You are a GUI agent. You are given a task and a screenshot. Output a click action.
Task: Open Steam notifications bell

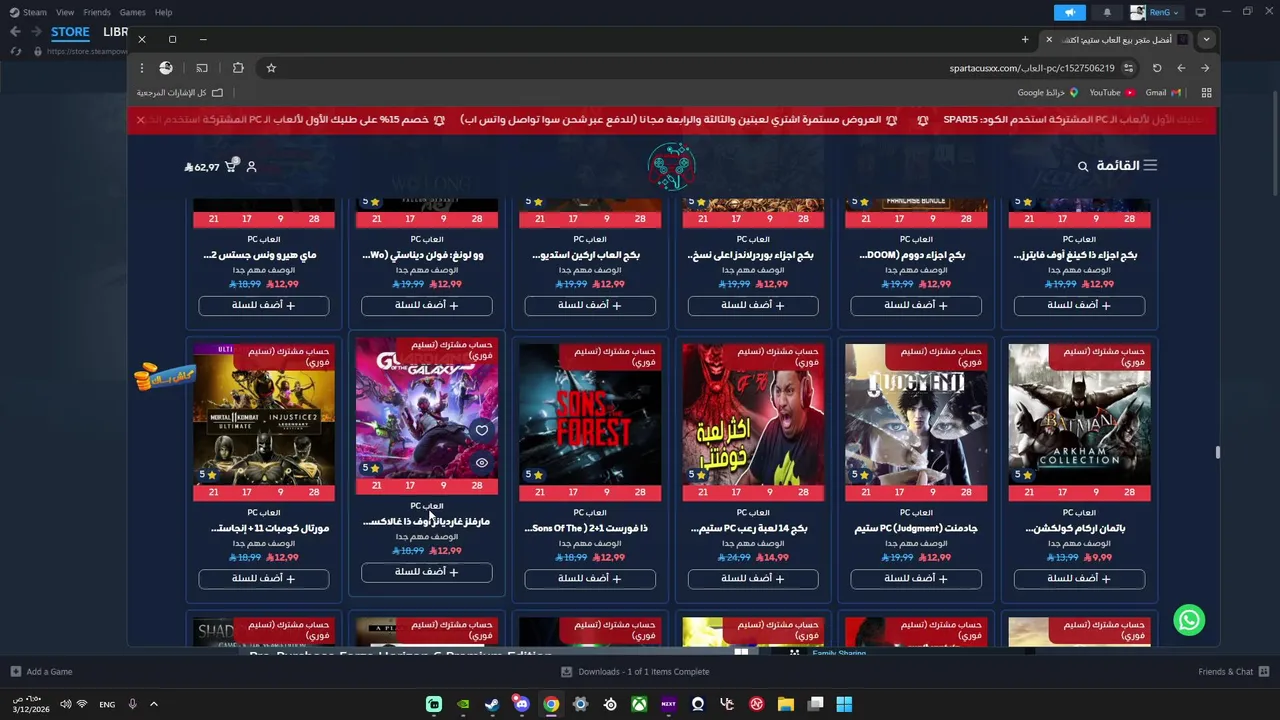(1107, 12)
